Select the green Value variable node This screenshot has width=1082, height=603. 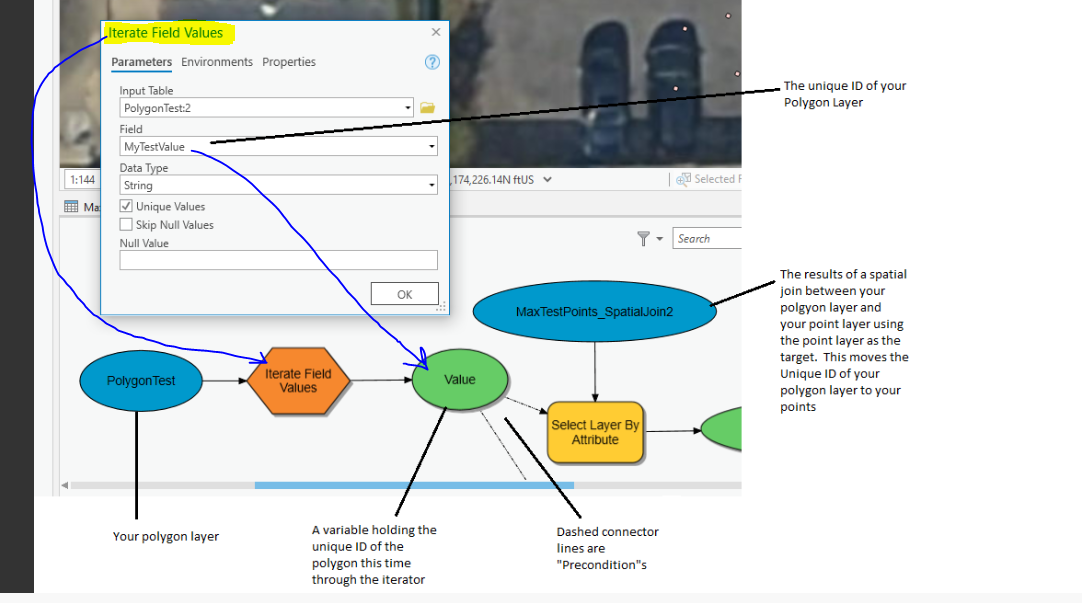coord(459,380)
